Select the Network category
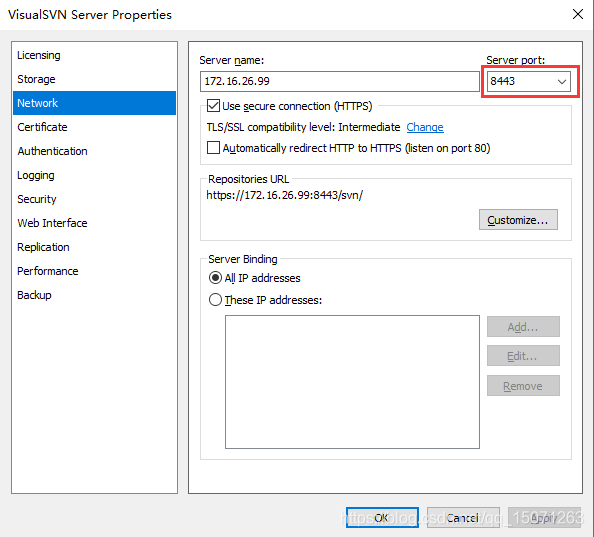The width and height of the screenshot is (594, 537). pyautogui.click(x=94, y=103)
